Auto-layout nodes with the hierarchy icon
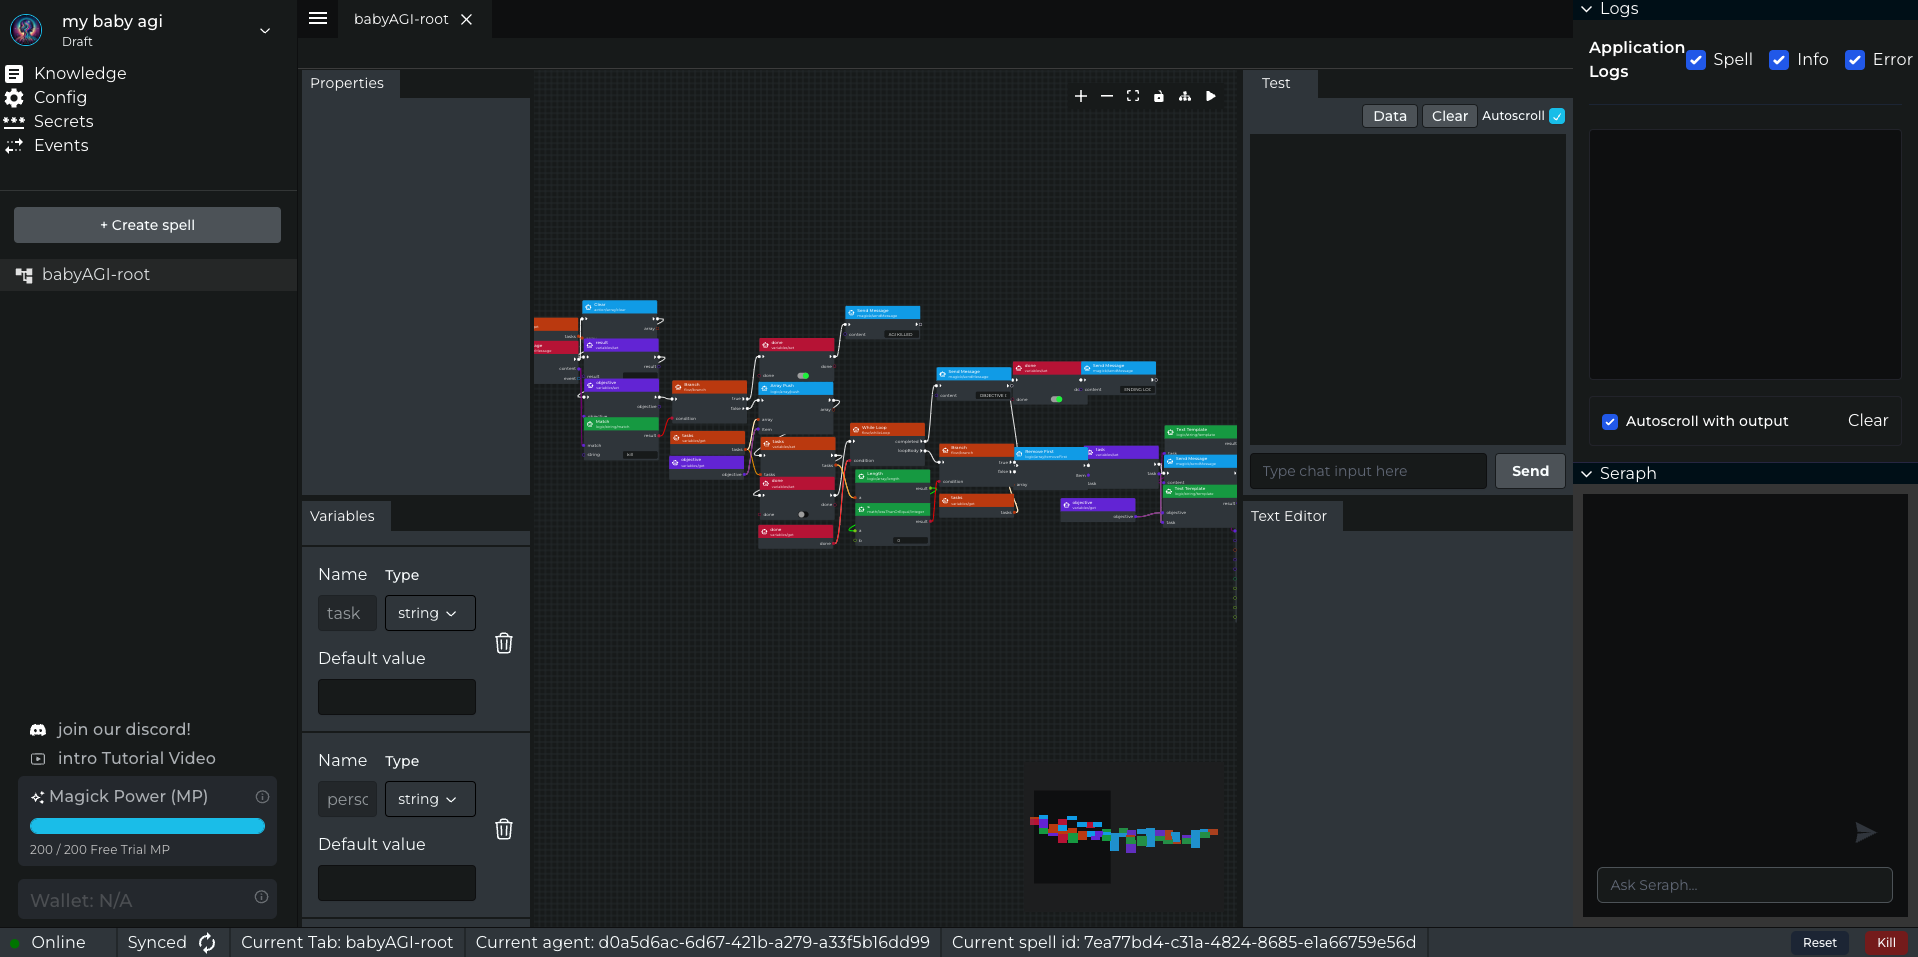 [1184, 96]
